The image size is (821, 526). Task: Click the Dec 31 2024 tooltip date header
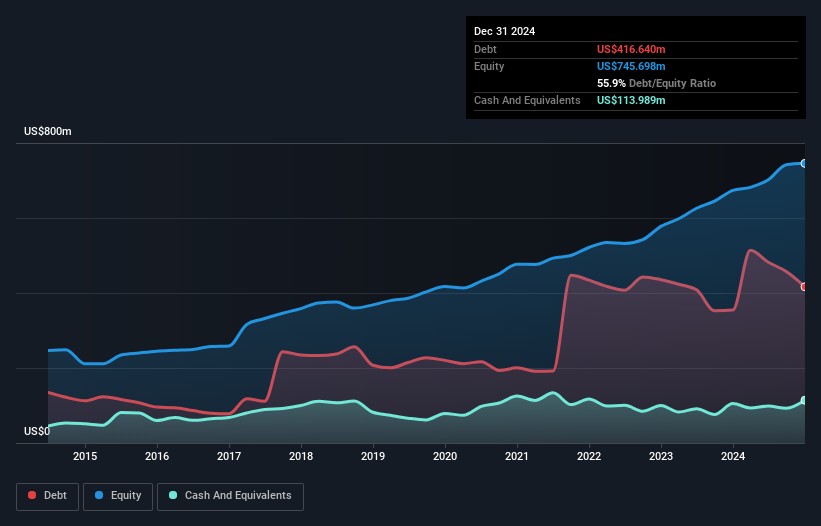tap(504, 31)
